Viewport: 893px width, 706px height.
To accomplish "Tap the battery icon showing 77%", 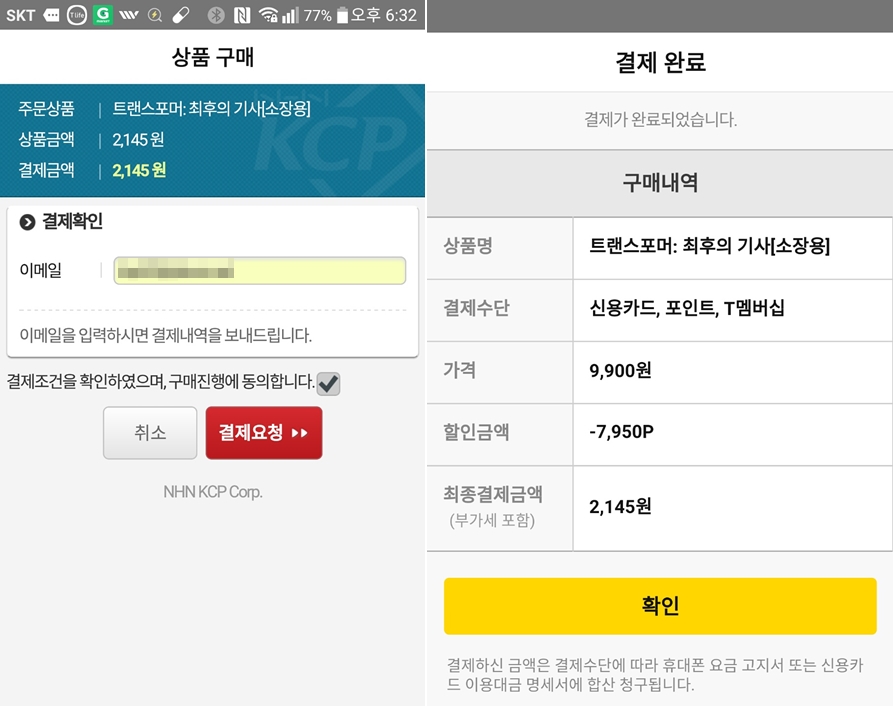I will 342,15.
